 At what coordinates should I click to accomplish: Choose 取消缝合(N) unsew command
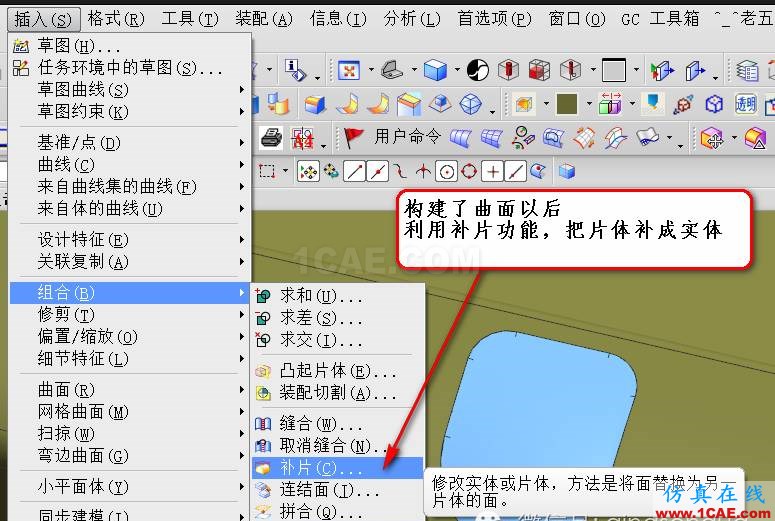point(338,445)
